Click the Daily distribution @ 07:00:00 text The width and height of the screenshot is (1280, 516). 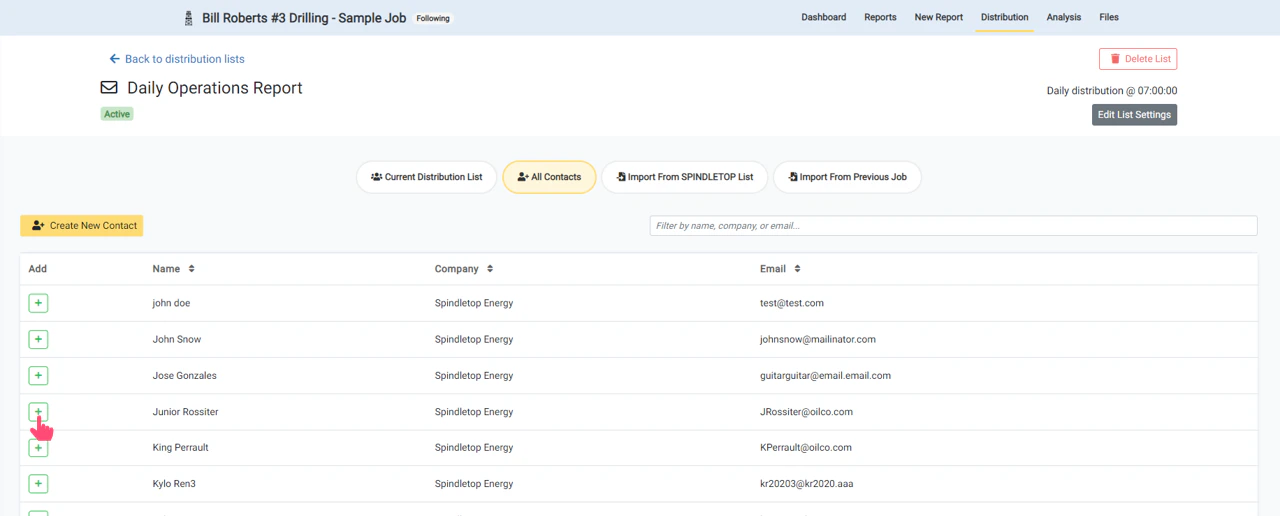[1112, 91]
